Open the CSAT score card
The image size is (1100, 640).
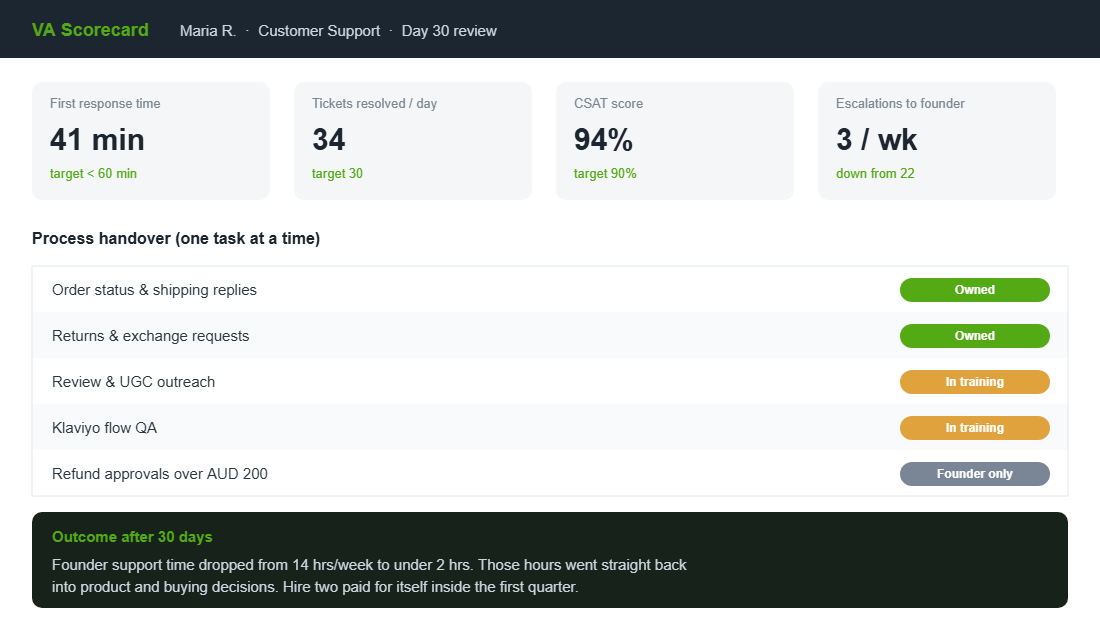(x=675, y=141)
